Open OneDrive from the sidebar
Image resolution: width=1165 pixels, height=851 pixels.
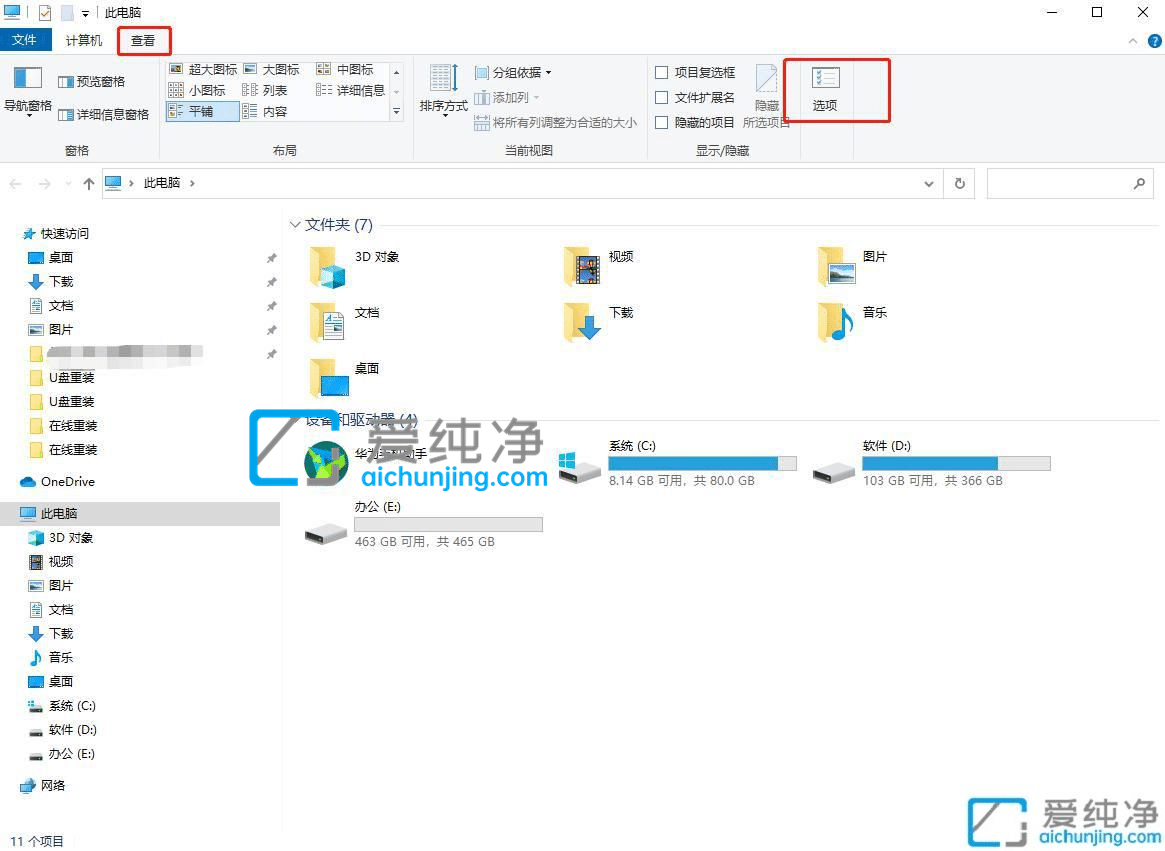60,481
